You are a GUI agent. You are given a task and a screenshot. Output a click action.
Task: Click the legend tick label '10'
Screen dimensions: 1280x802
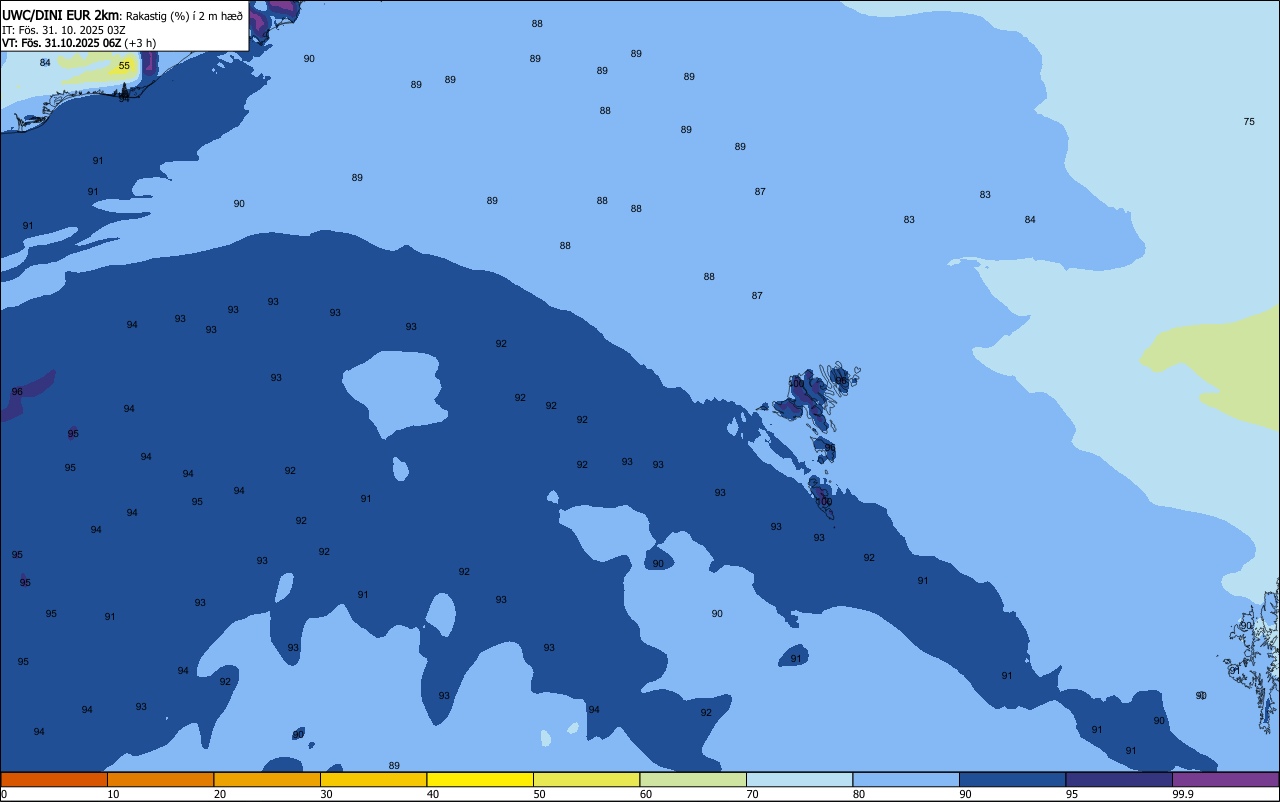113,794
